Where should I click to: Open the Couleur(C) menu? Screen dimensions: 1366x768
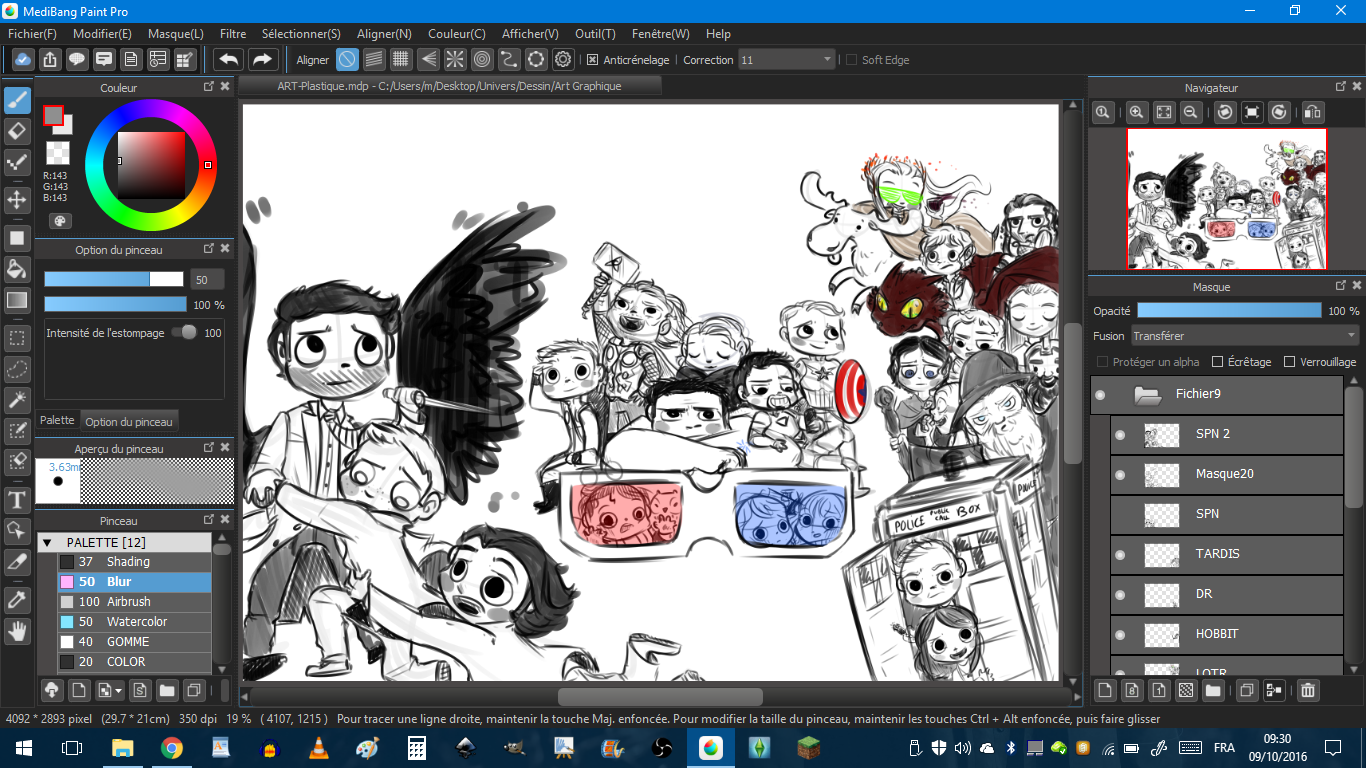[x=457, y=34]
